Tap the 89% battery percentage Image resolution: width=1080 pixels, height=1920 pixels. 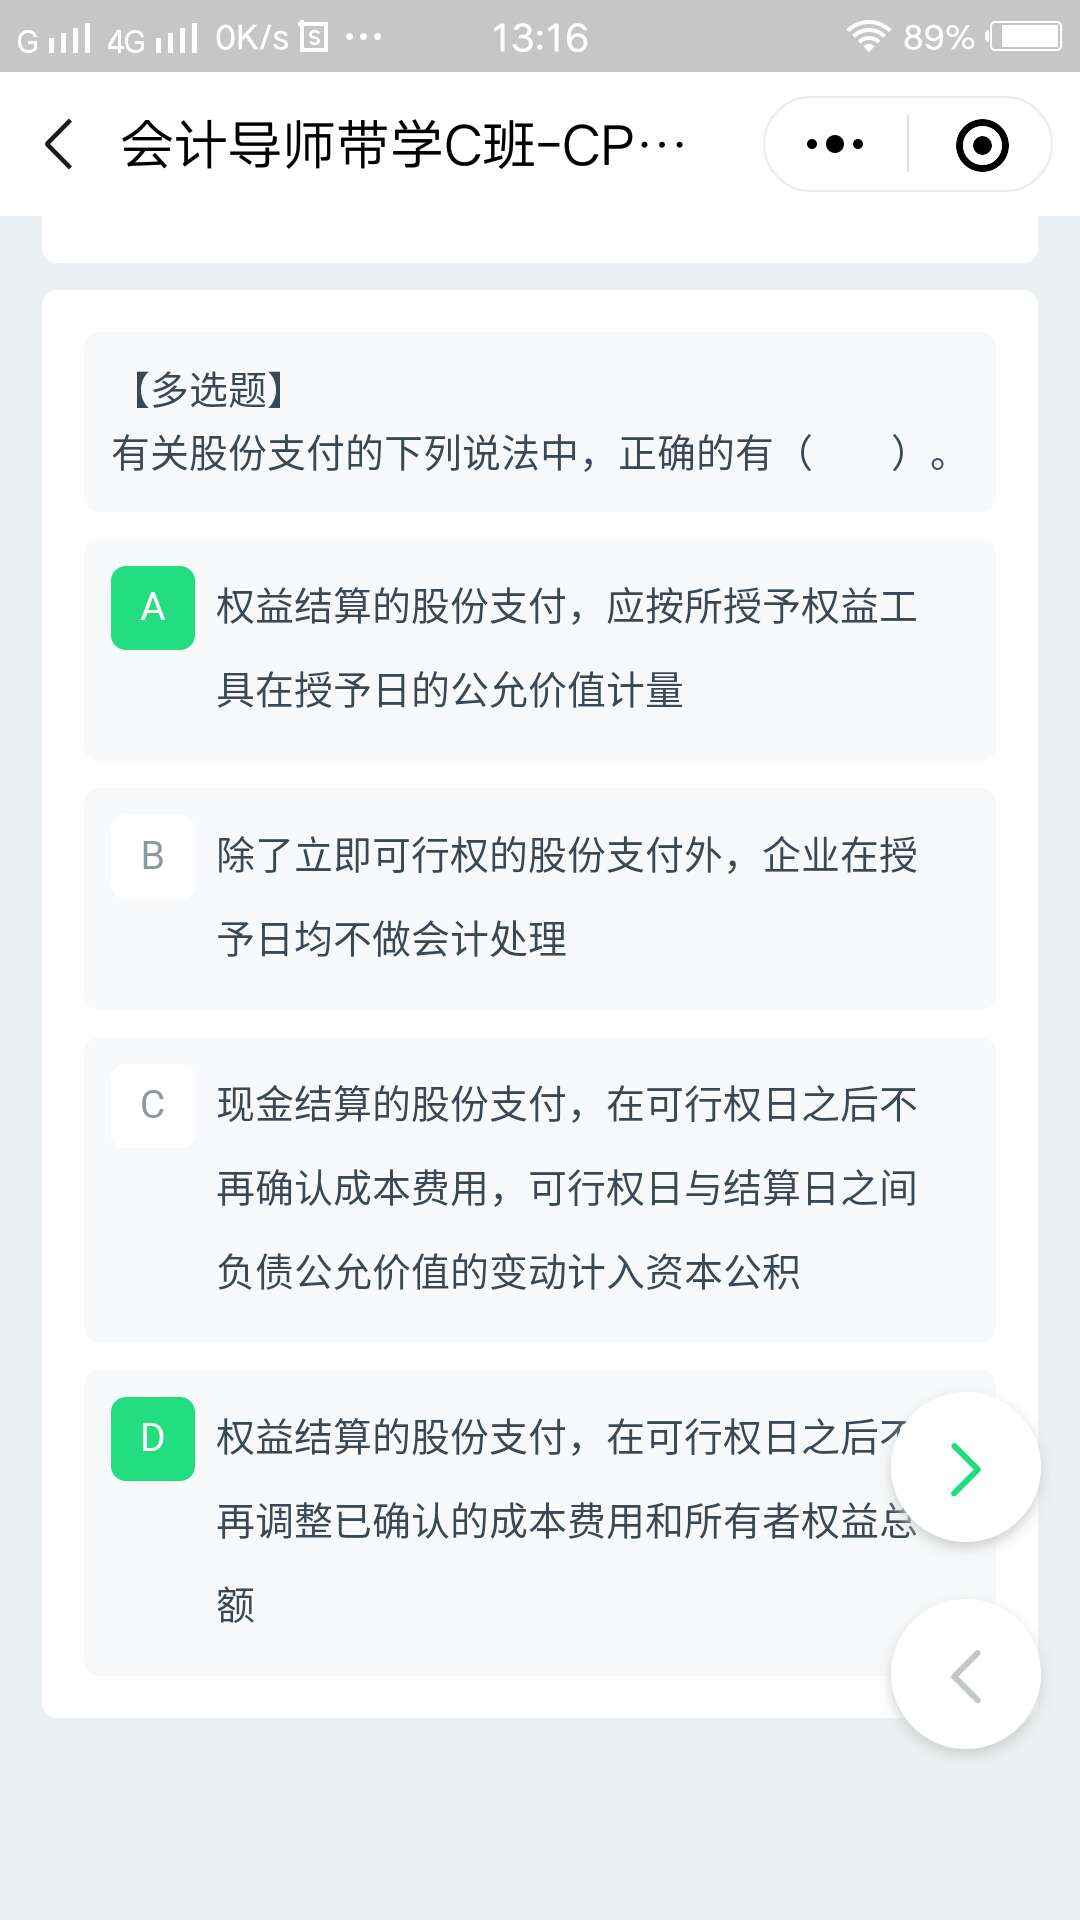938,36
